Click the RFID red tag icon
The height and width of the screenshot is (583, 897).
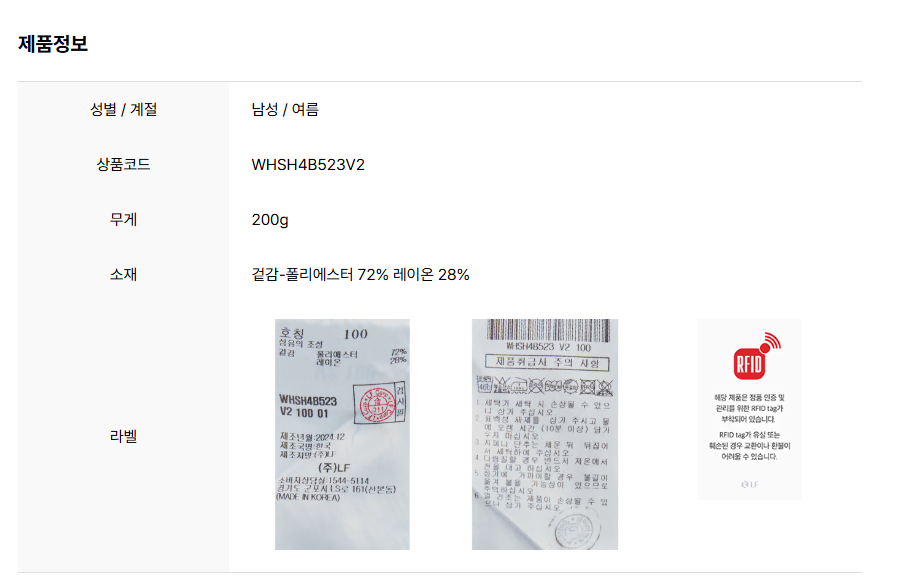coord(755,356)
